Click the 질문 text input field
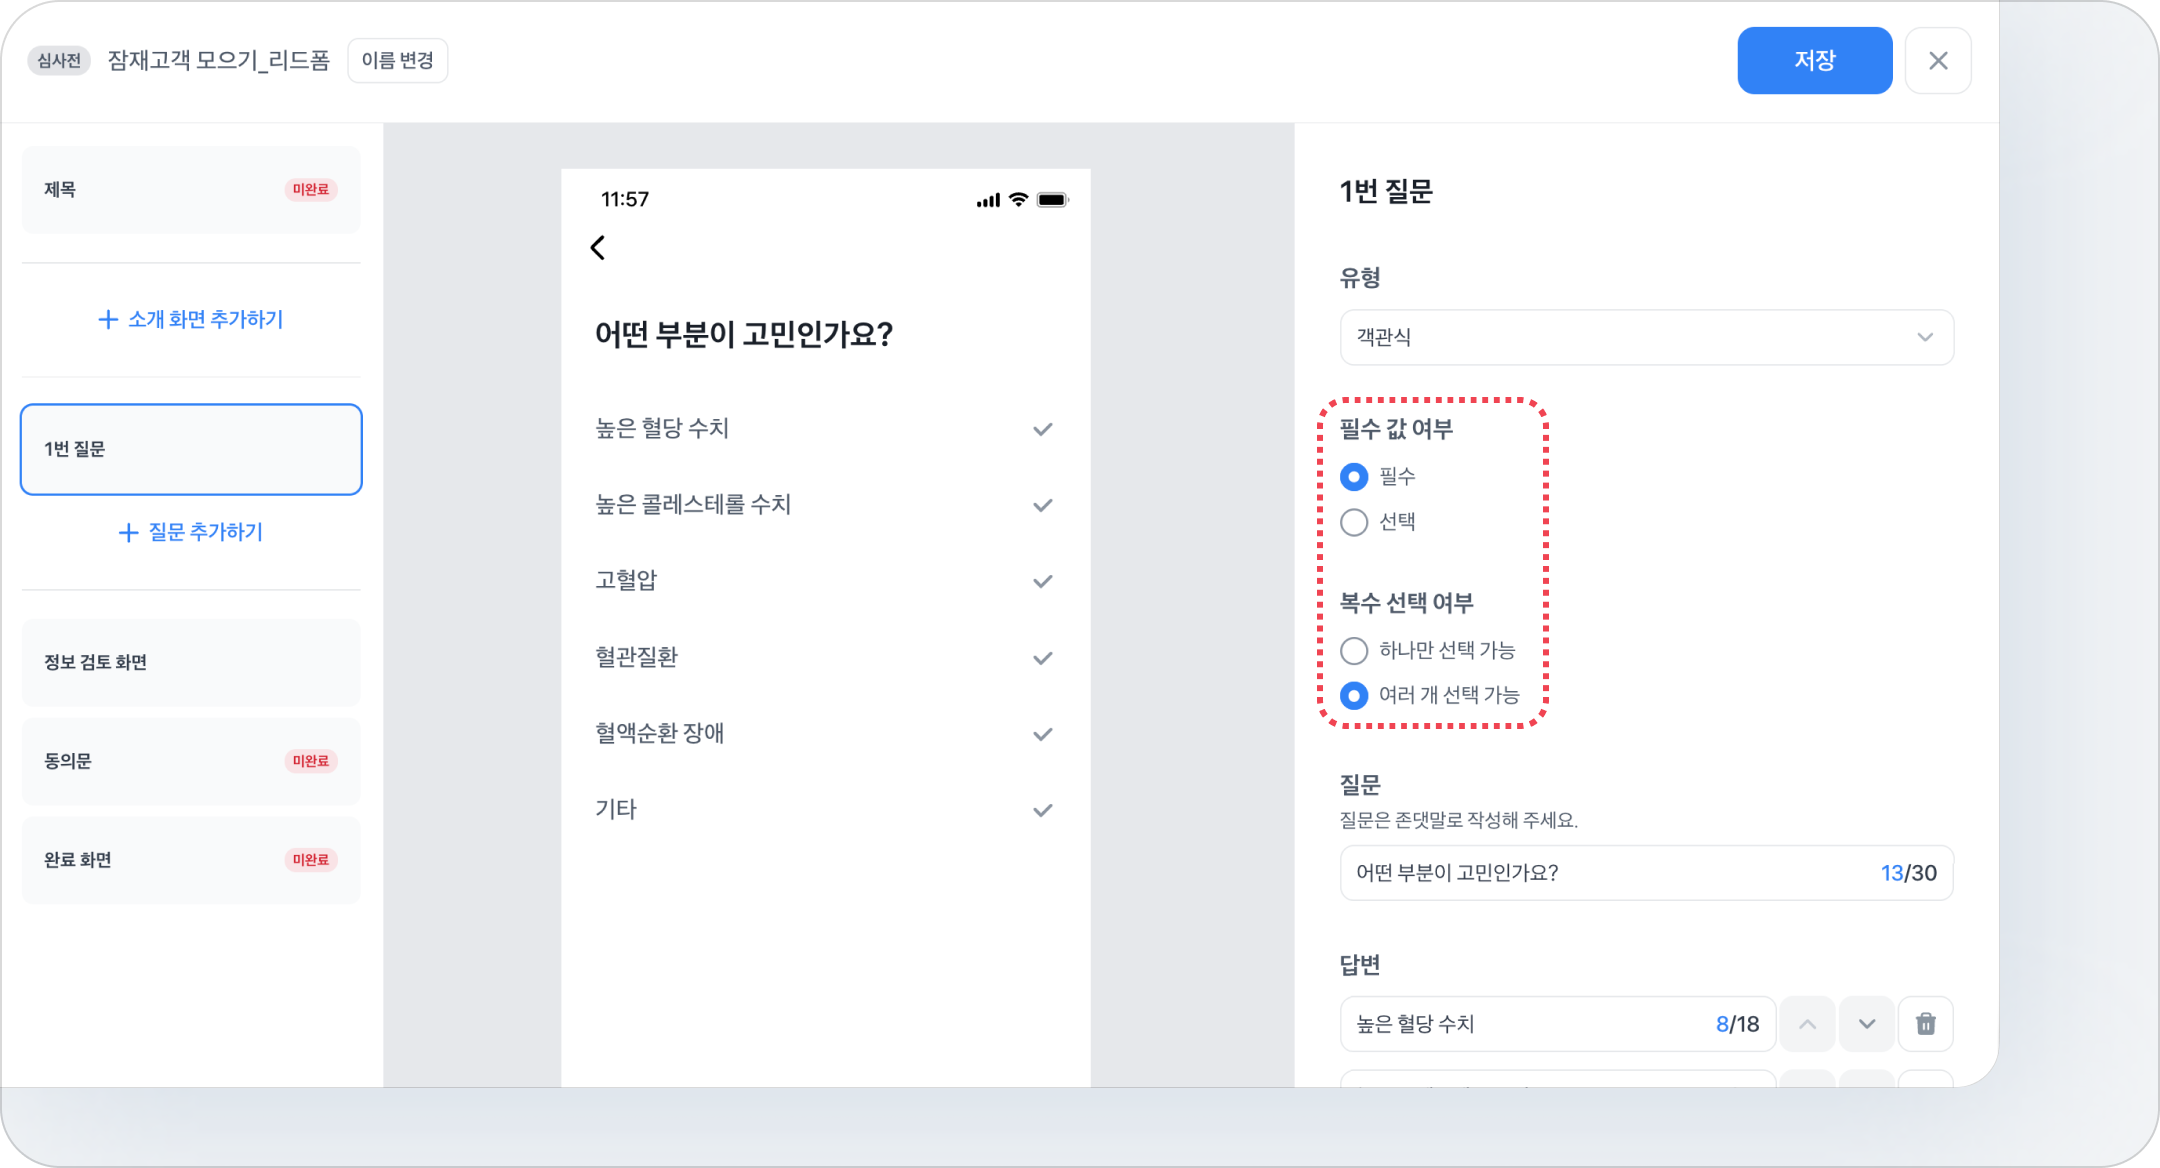 [x=1610, y=873]
